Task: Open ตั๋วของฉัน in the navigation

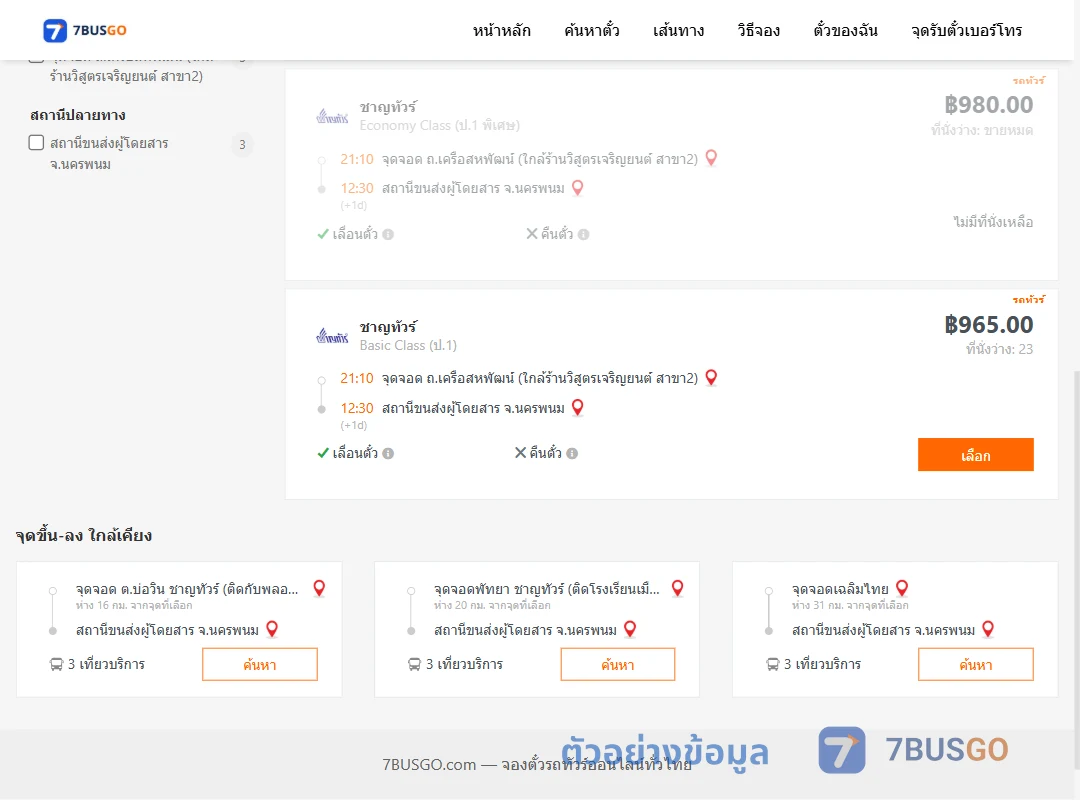Action: tap(845, 30)
